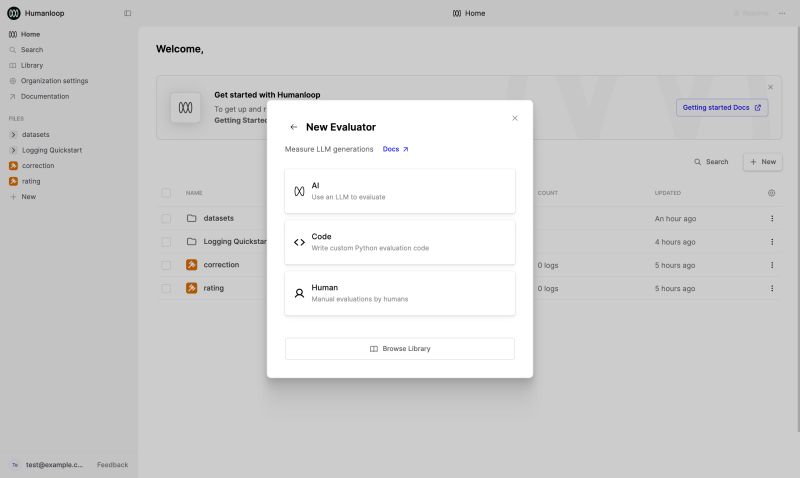Open table column settings gear icon

771,193
